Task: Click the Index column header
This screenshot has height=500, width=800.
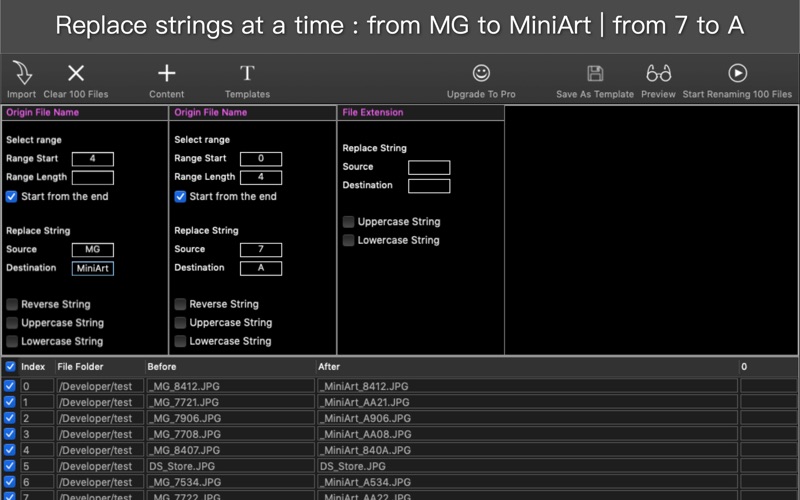Action: click(x=33, y=367)
